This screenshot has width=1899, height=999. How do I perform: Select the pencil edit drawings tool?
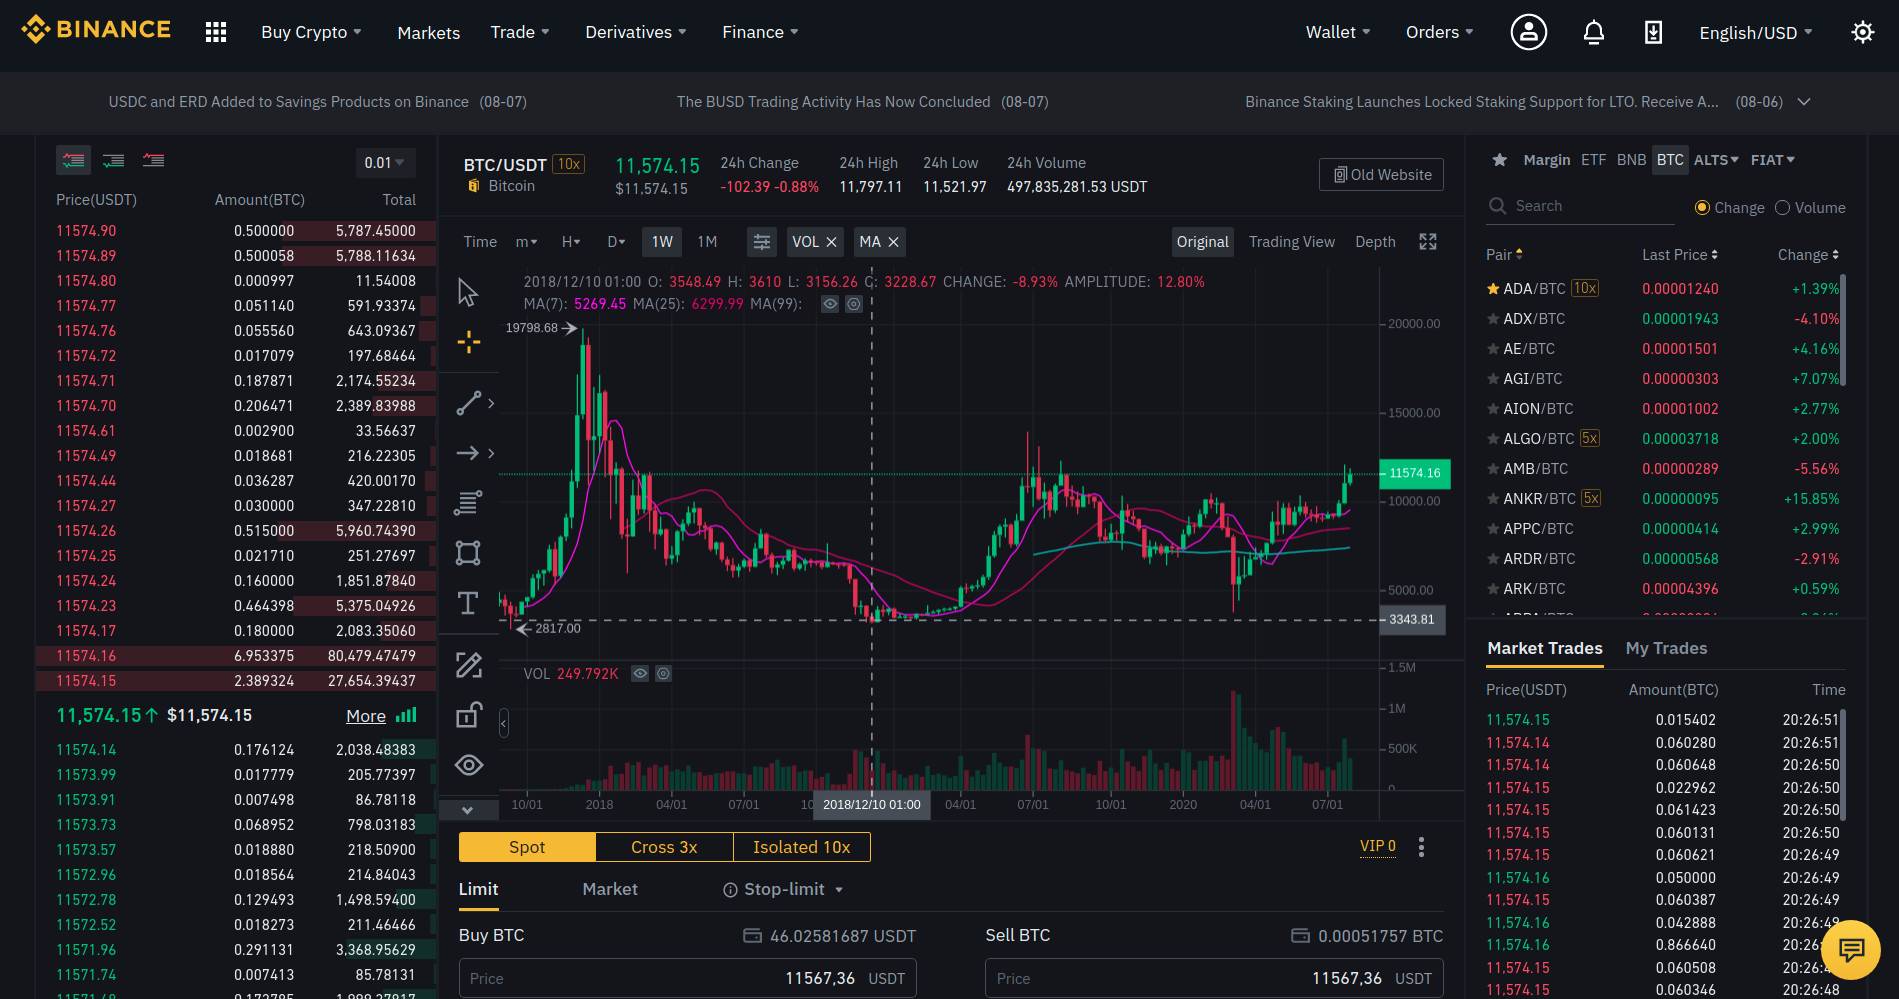[468, 665]
